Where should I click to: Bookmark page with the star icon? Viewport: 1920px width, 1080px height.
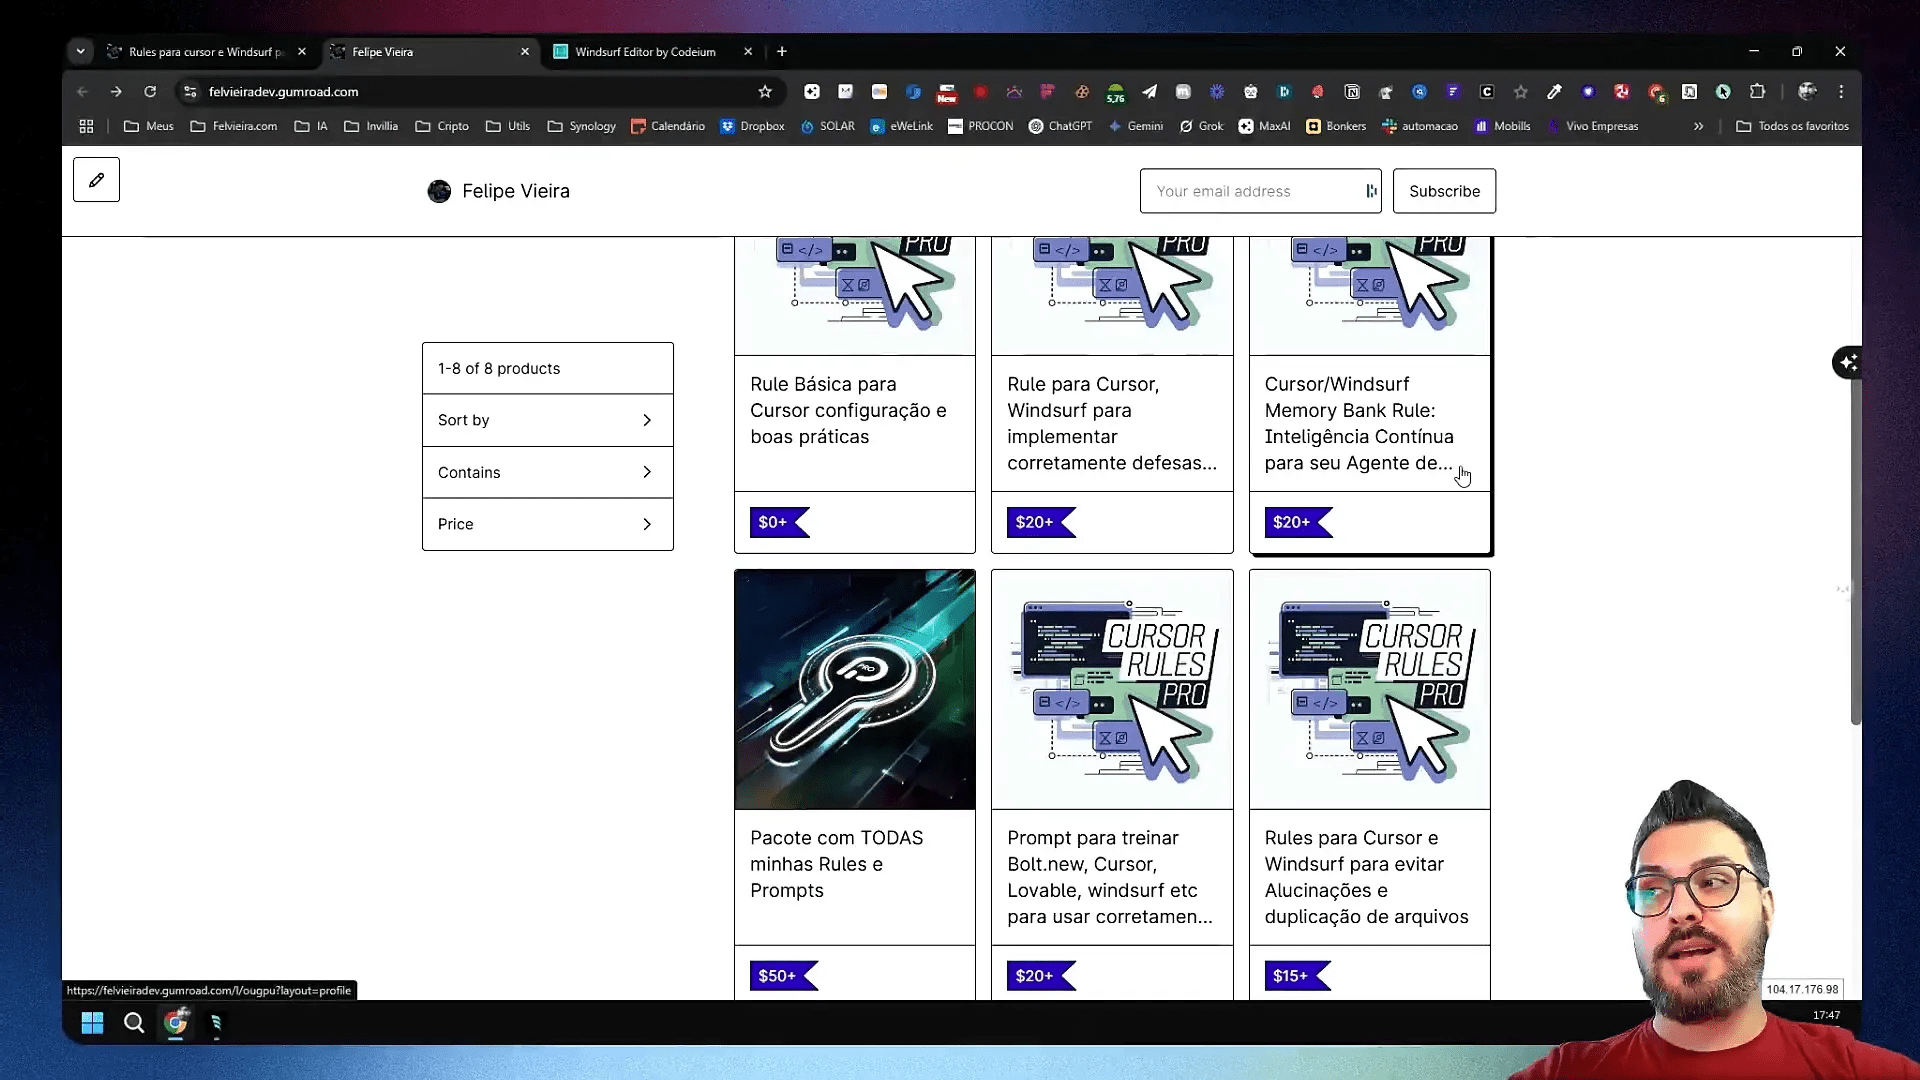[x=765, y=91]
